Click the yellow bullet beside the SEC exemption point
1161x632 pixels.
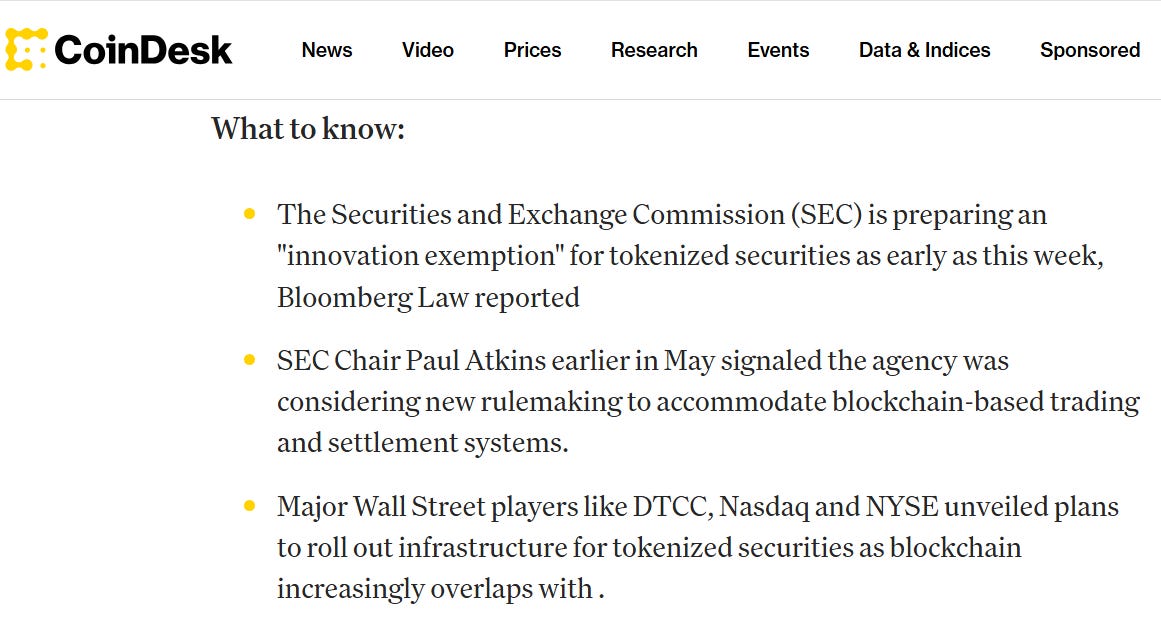pyautogui.click(x=250, y=214)
